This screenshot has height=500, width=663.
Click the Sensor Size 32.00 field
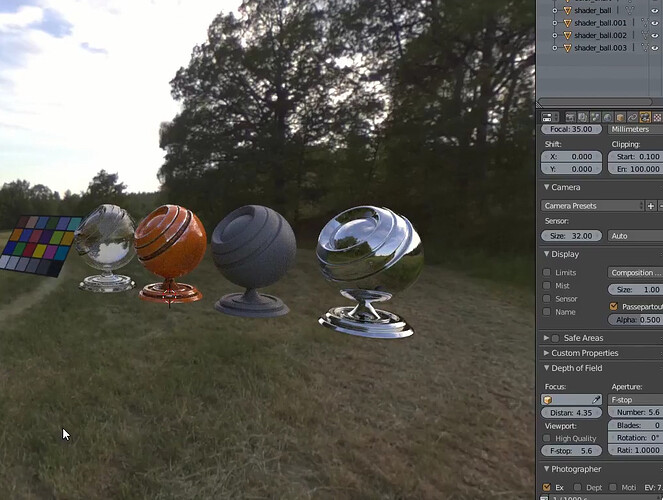pyautogui.click(x=571, y=236)
